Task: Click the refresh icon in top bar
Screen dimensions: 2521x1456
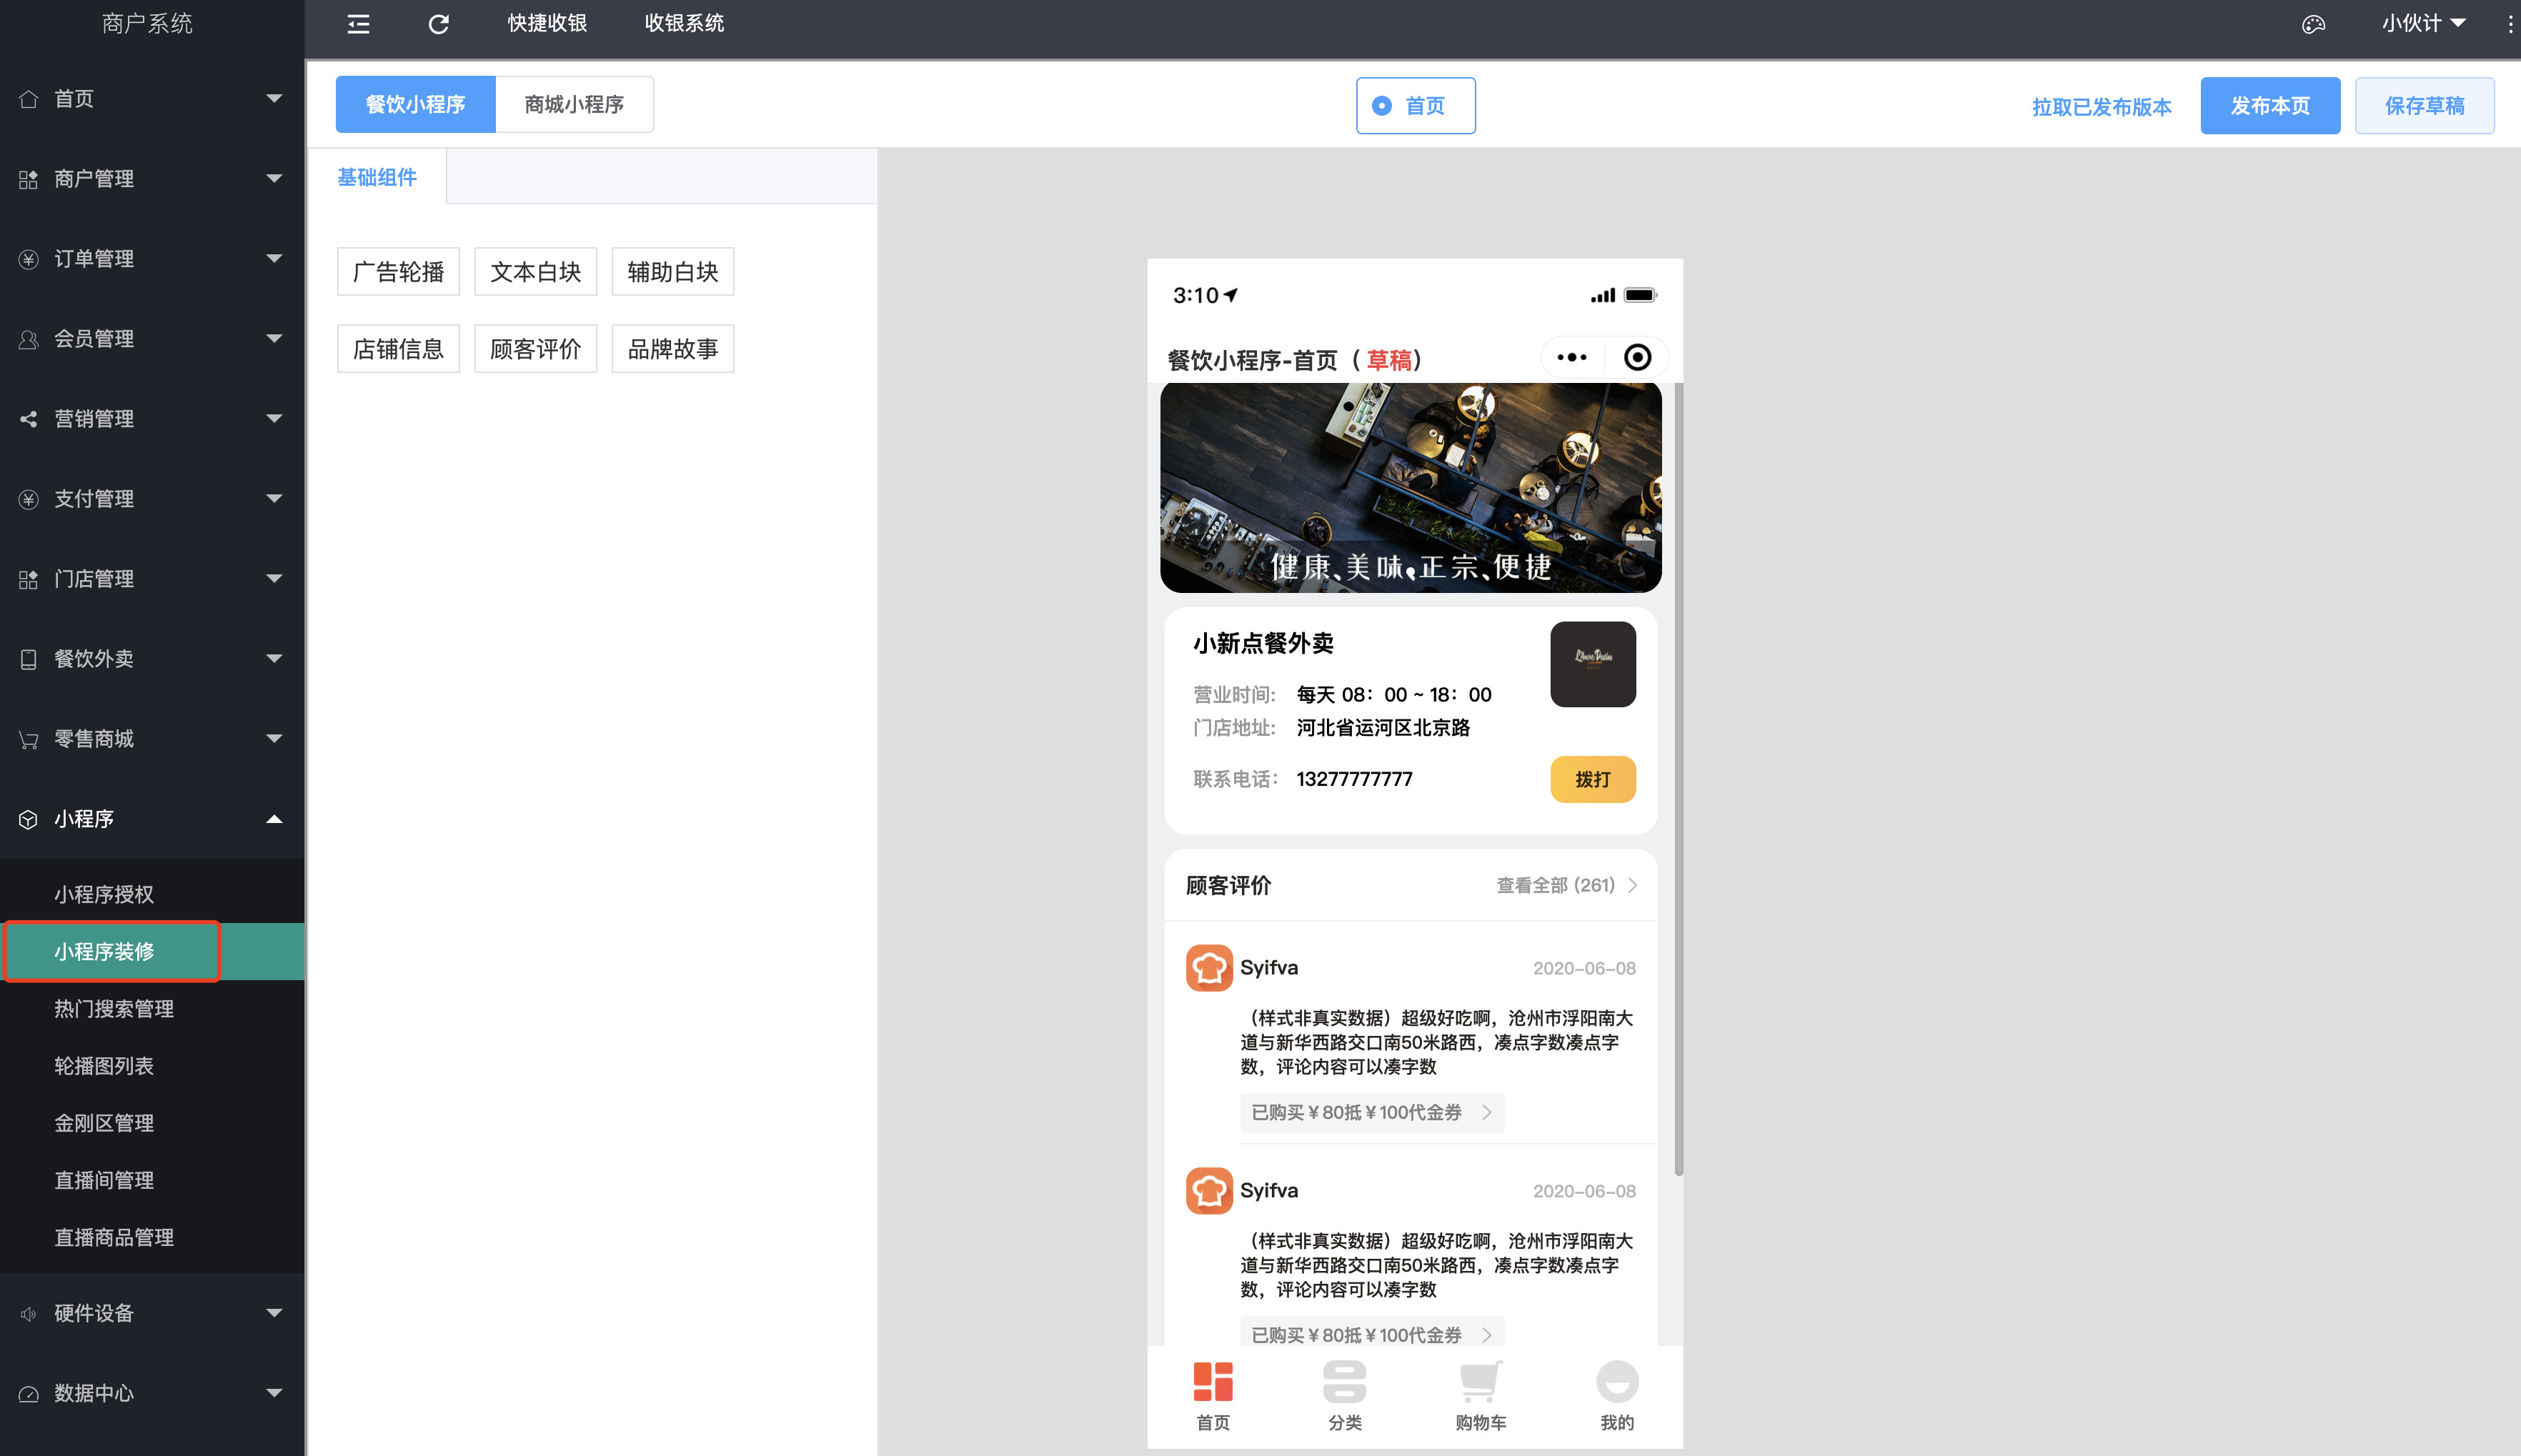Action: click(x=438, y=24)
